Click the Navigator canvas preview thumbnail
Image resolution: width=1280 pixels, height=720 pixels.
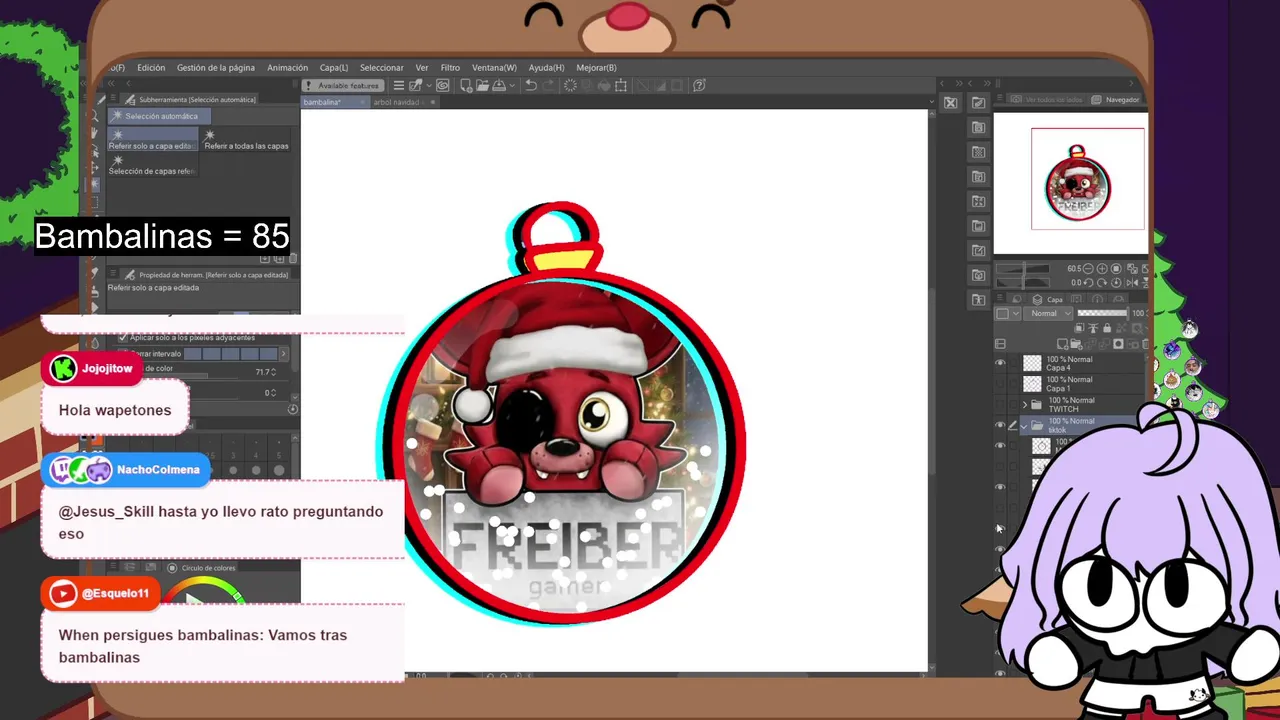point(1070,183)
